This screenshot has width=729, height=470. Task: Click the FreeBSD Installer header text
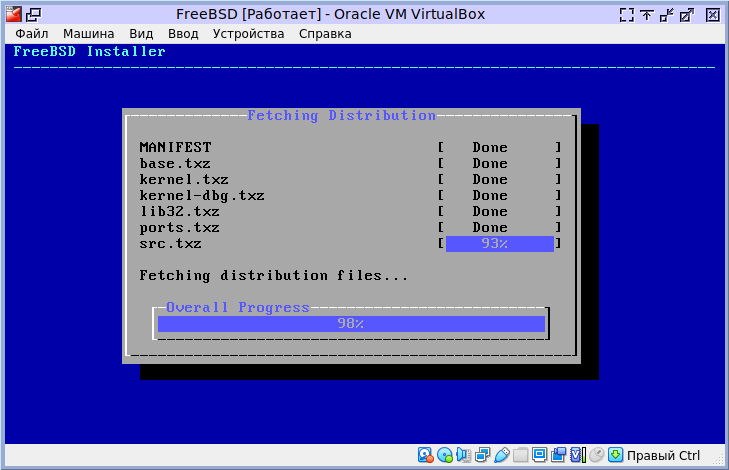coord(89,51)
